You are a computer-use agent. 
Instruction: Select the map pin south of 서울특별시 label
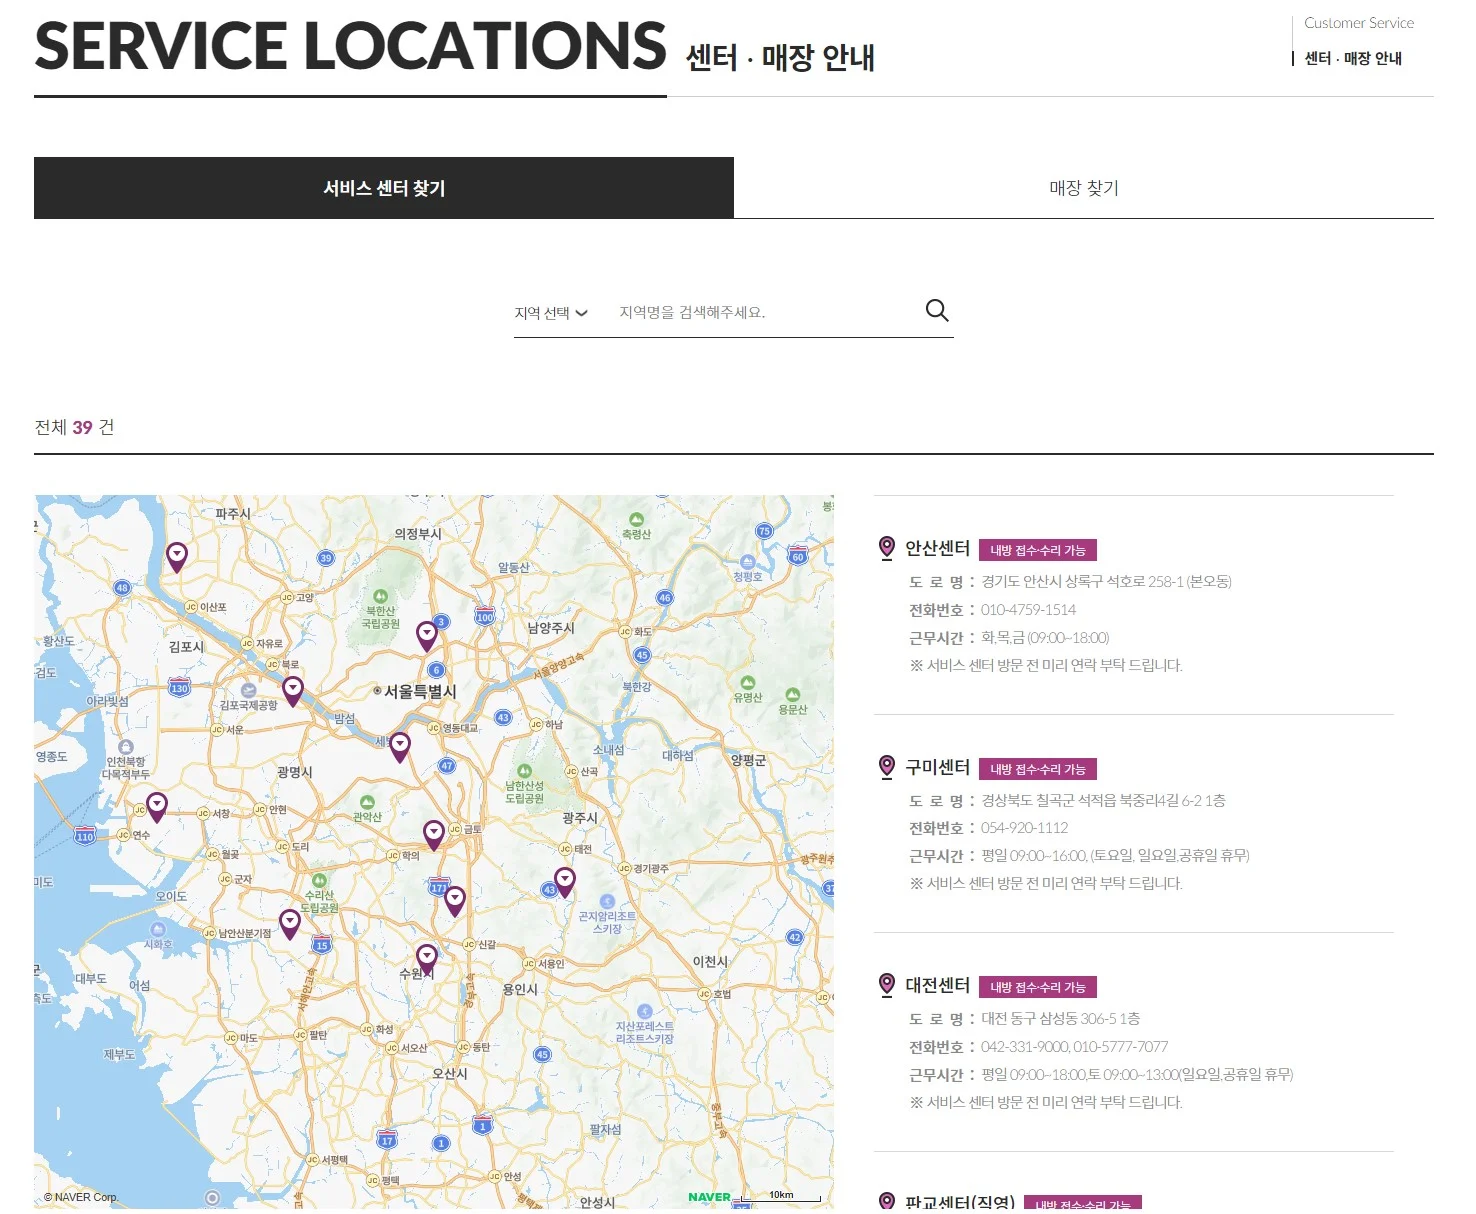coord(400,747)
